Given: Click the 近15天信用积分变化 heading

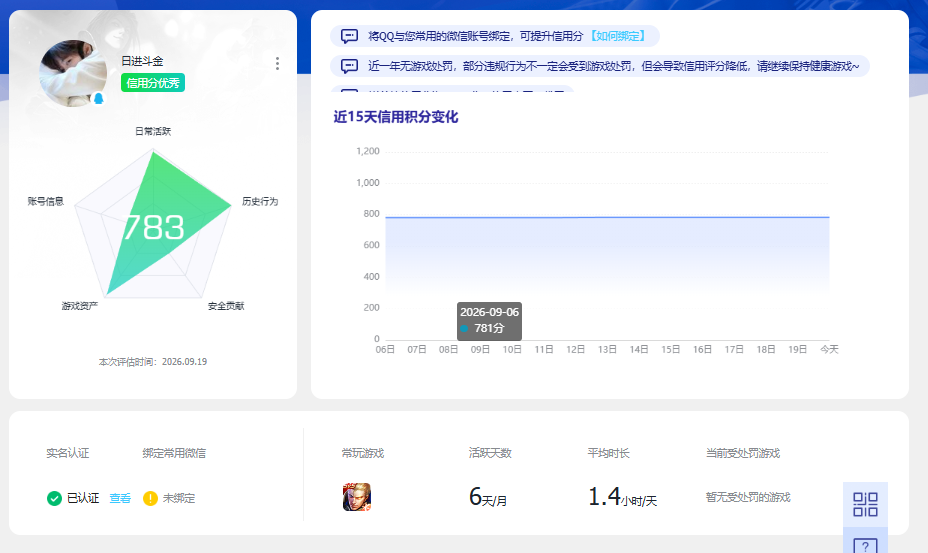Looking at the screenshot, I should 395,117.
